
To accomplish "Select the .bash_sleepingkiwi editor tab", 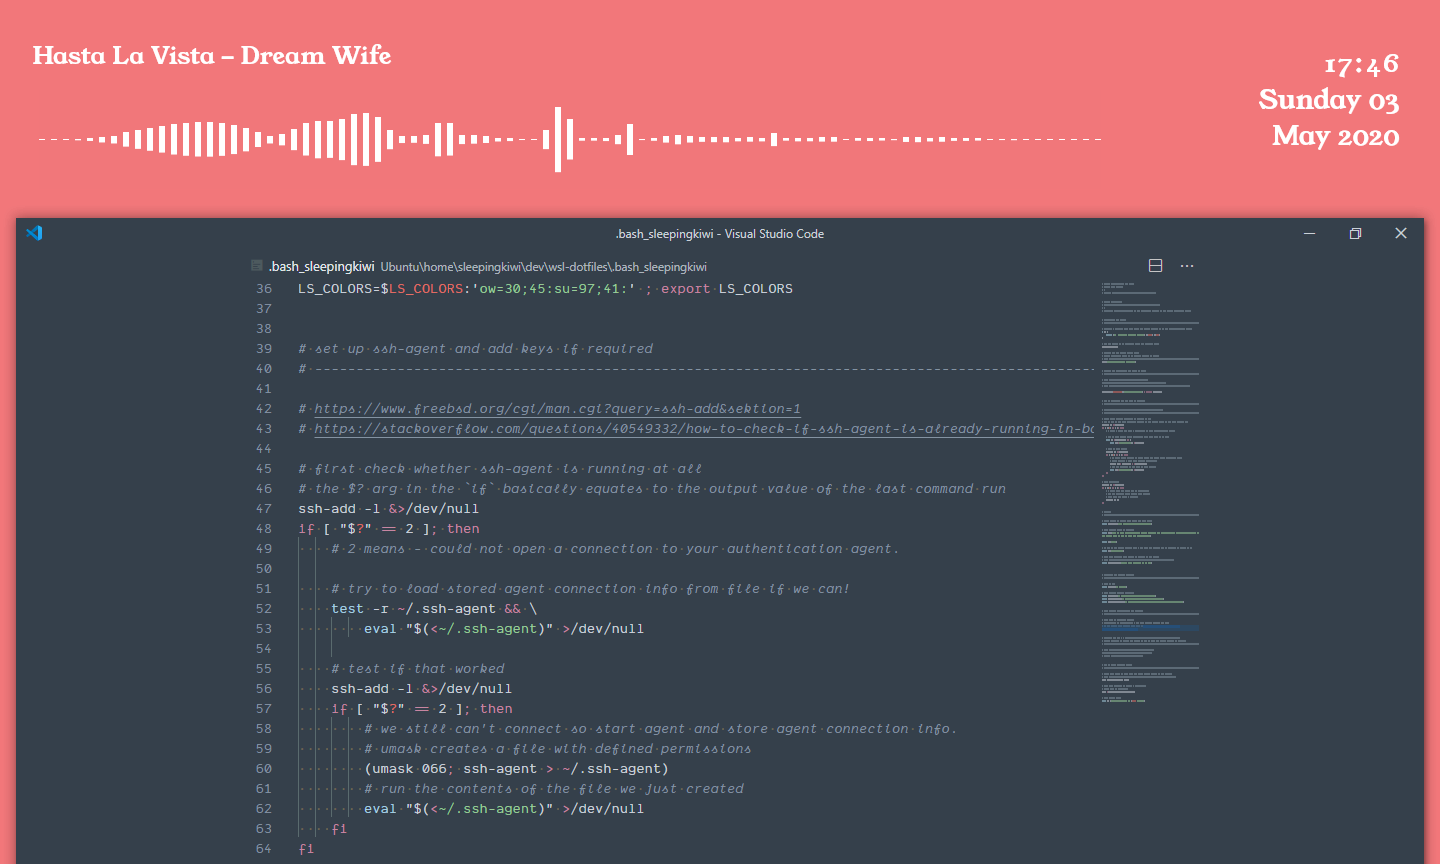I will (x=321, y=266).
